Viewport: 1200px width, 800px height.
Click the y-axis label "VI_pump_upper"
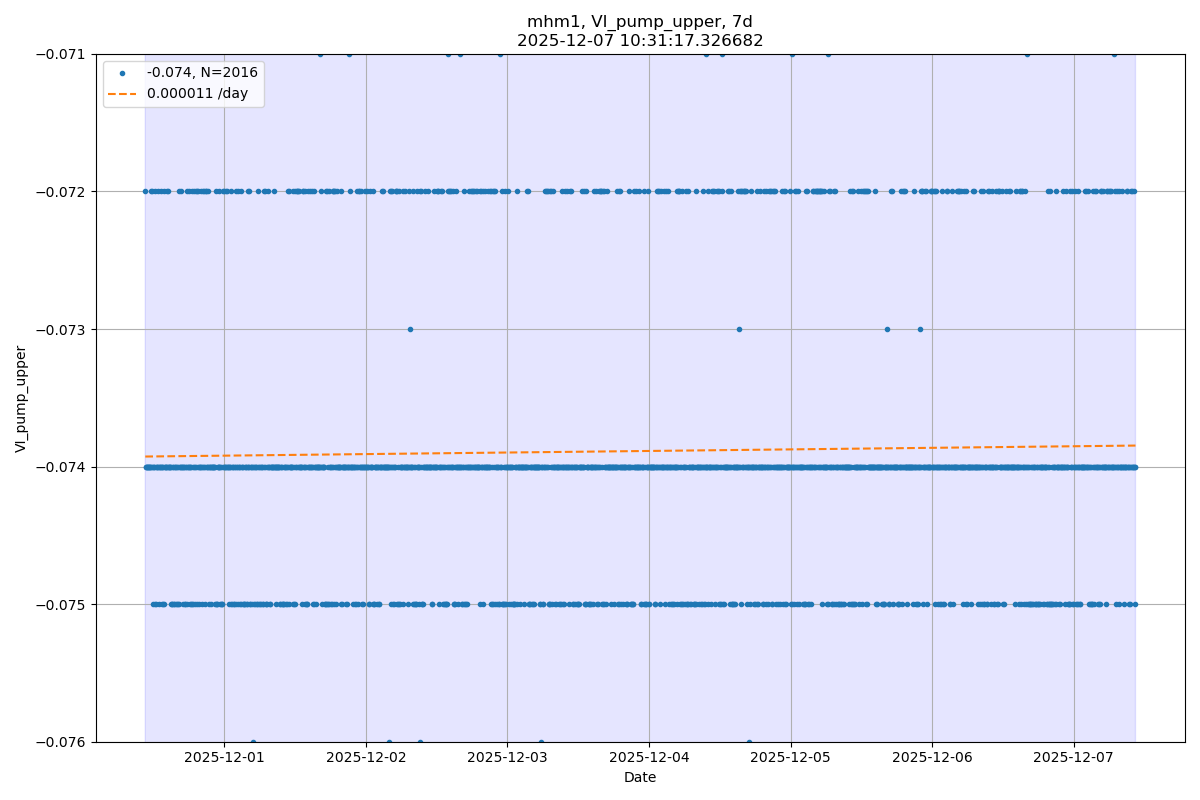pos(21,399)
